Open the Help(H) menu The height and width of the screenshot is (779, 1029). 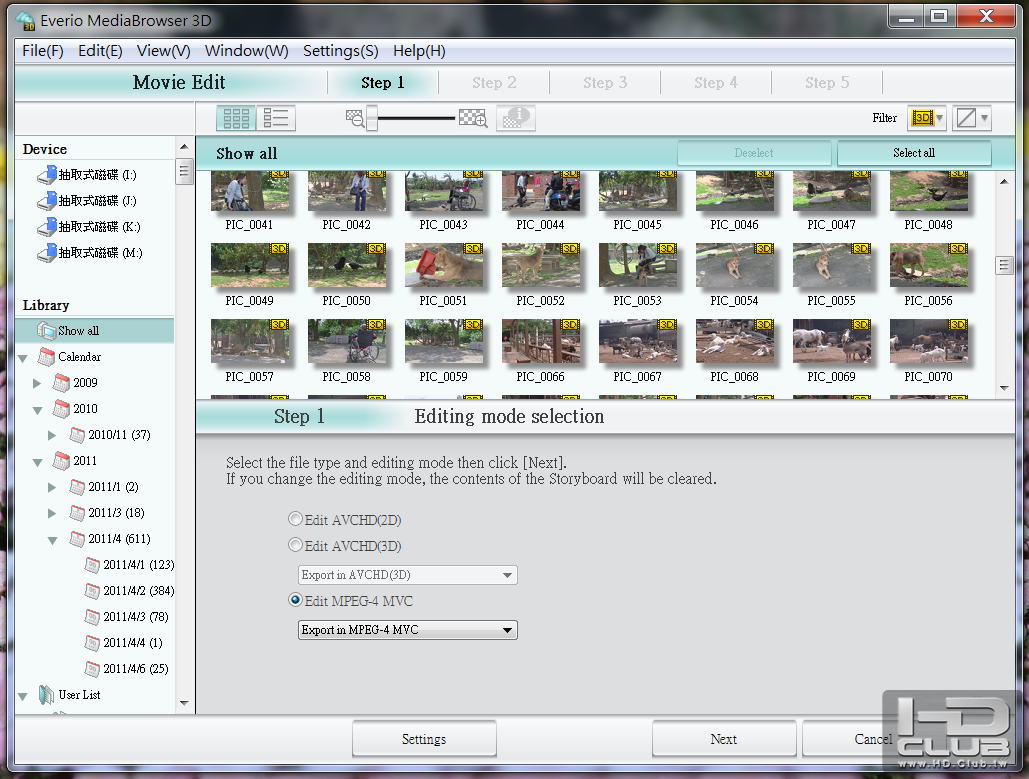click(x=419, y=51)
